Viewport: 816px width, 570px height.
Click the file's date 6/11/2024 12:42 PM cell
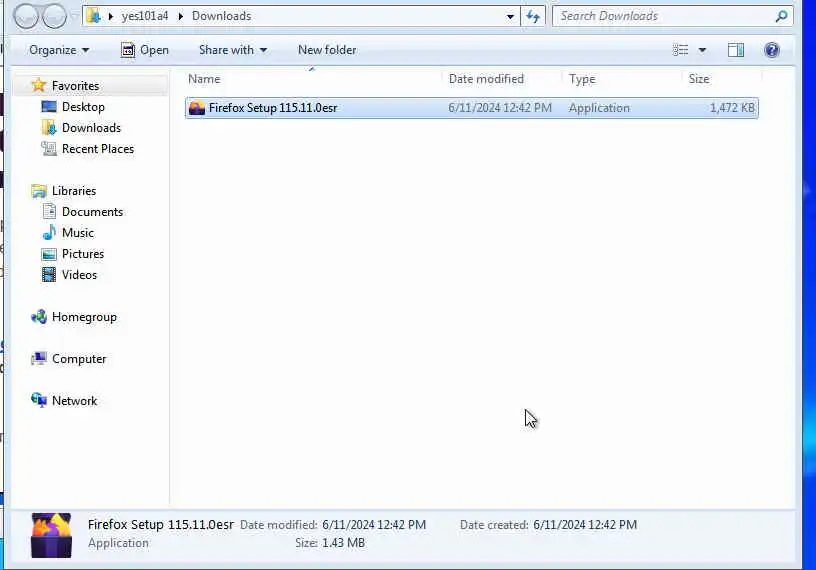pyautogui.click(x=500, y=108)
